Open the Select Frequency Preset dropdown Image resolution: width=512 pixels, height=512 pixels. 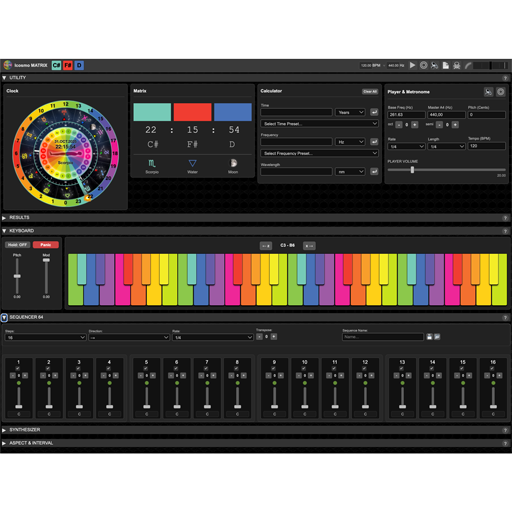tap(319, 153)
